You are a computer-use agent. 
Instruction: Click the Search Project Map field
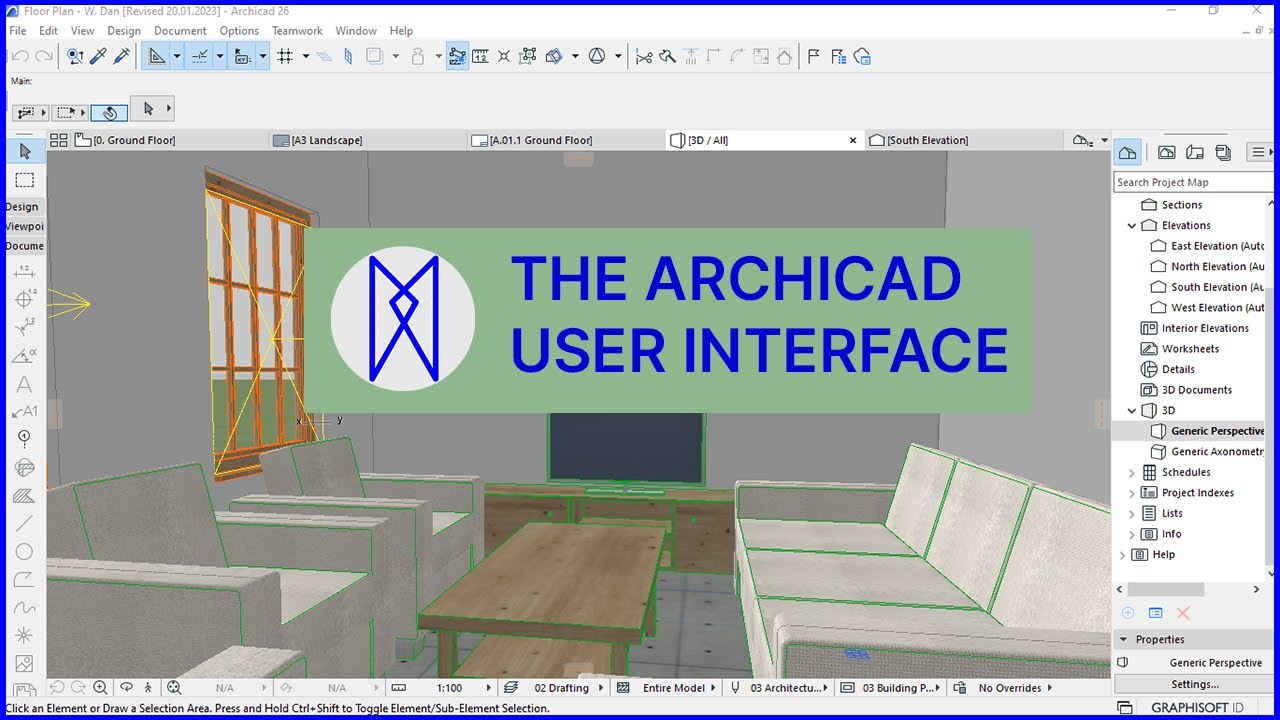1194,182
